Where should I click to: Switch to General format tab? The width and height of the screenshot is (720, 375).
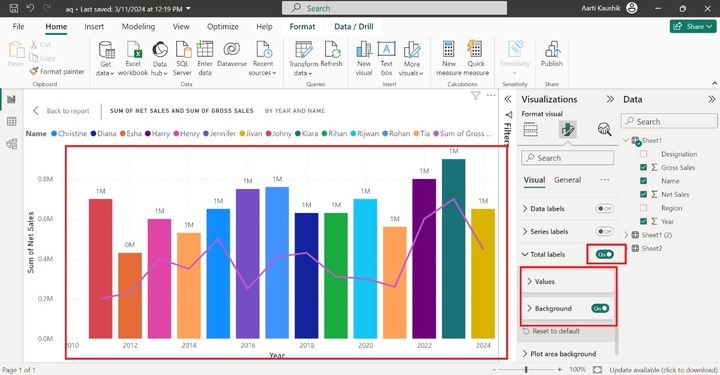pyautogui.click(x=567, y=180)
